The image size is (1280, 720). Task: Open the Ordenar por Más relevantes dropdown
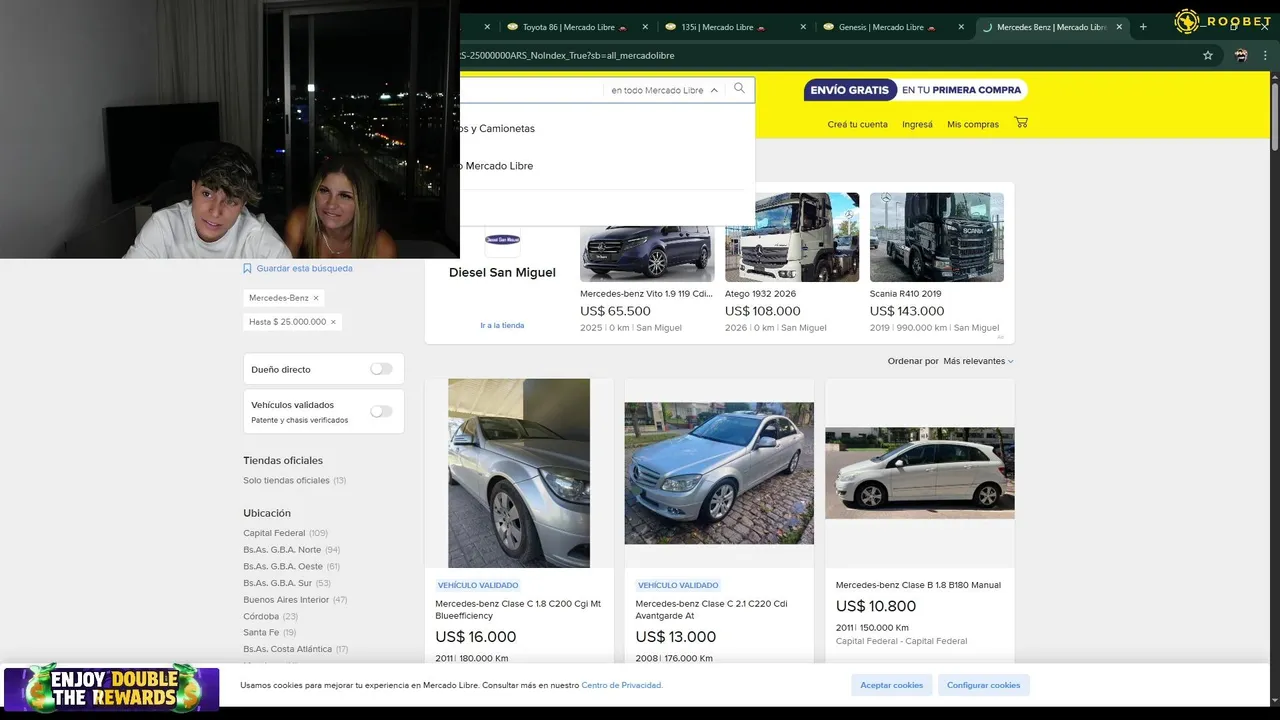[x=978, y=361]
